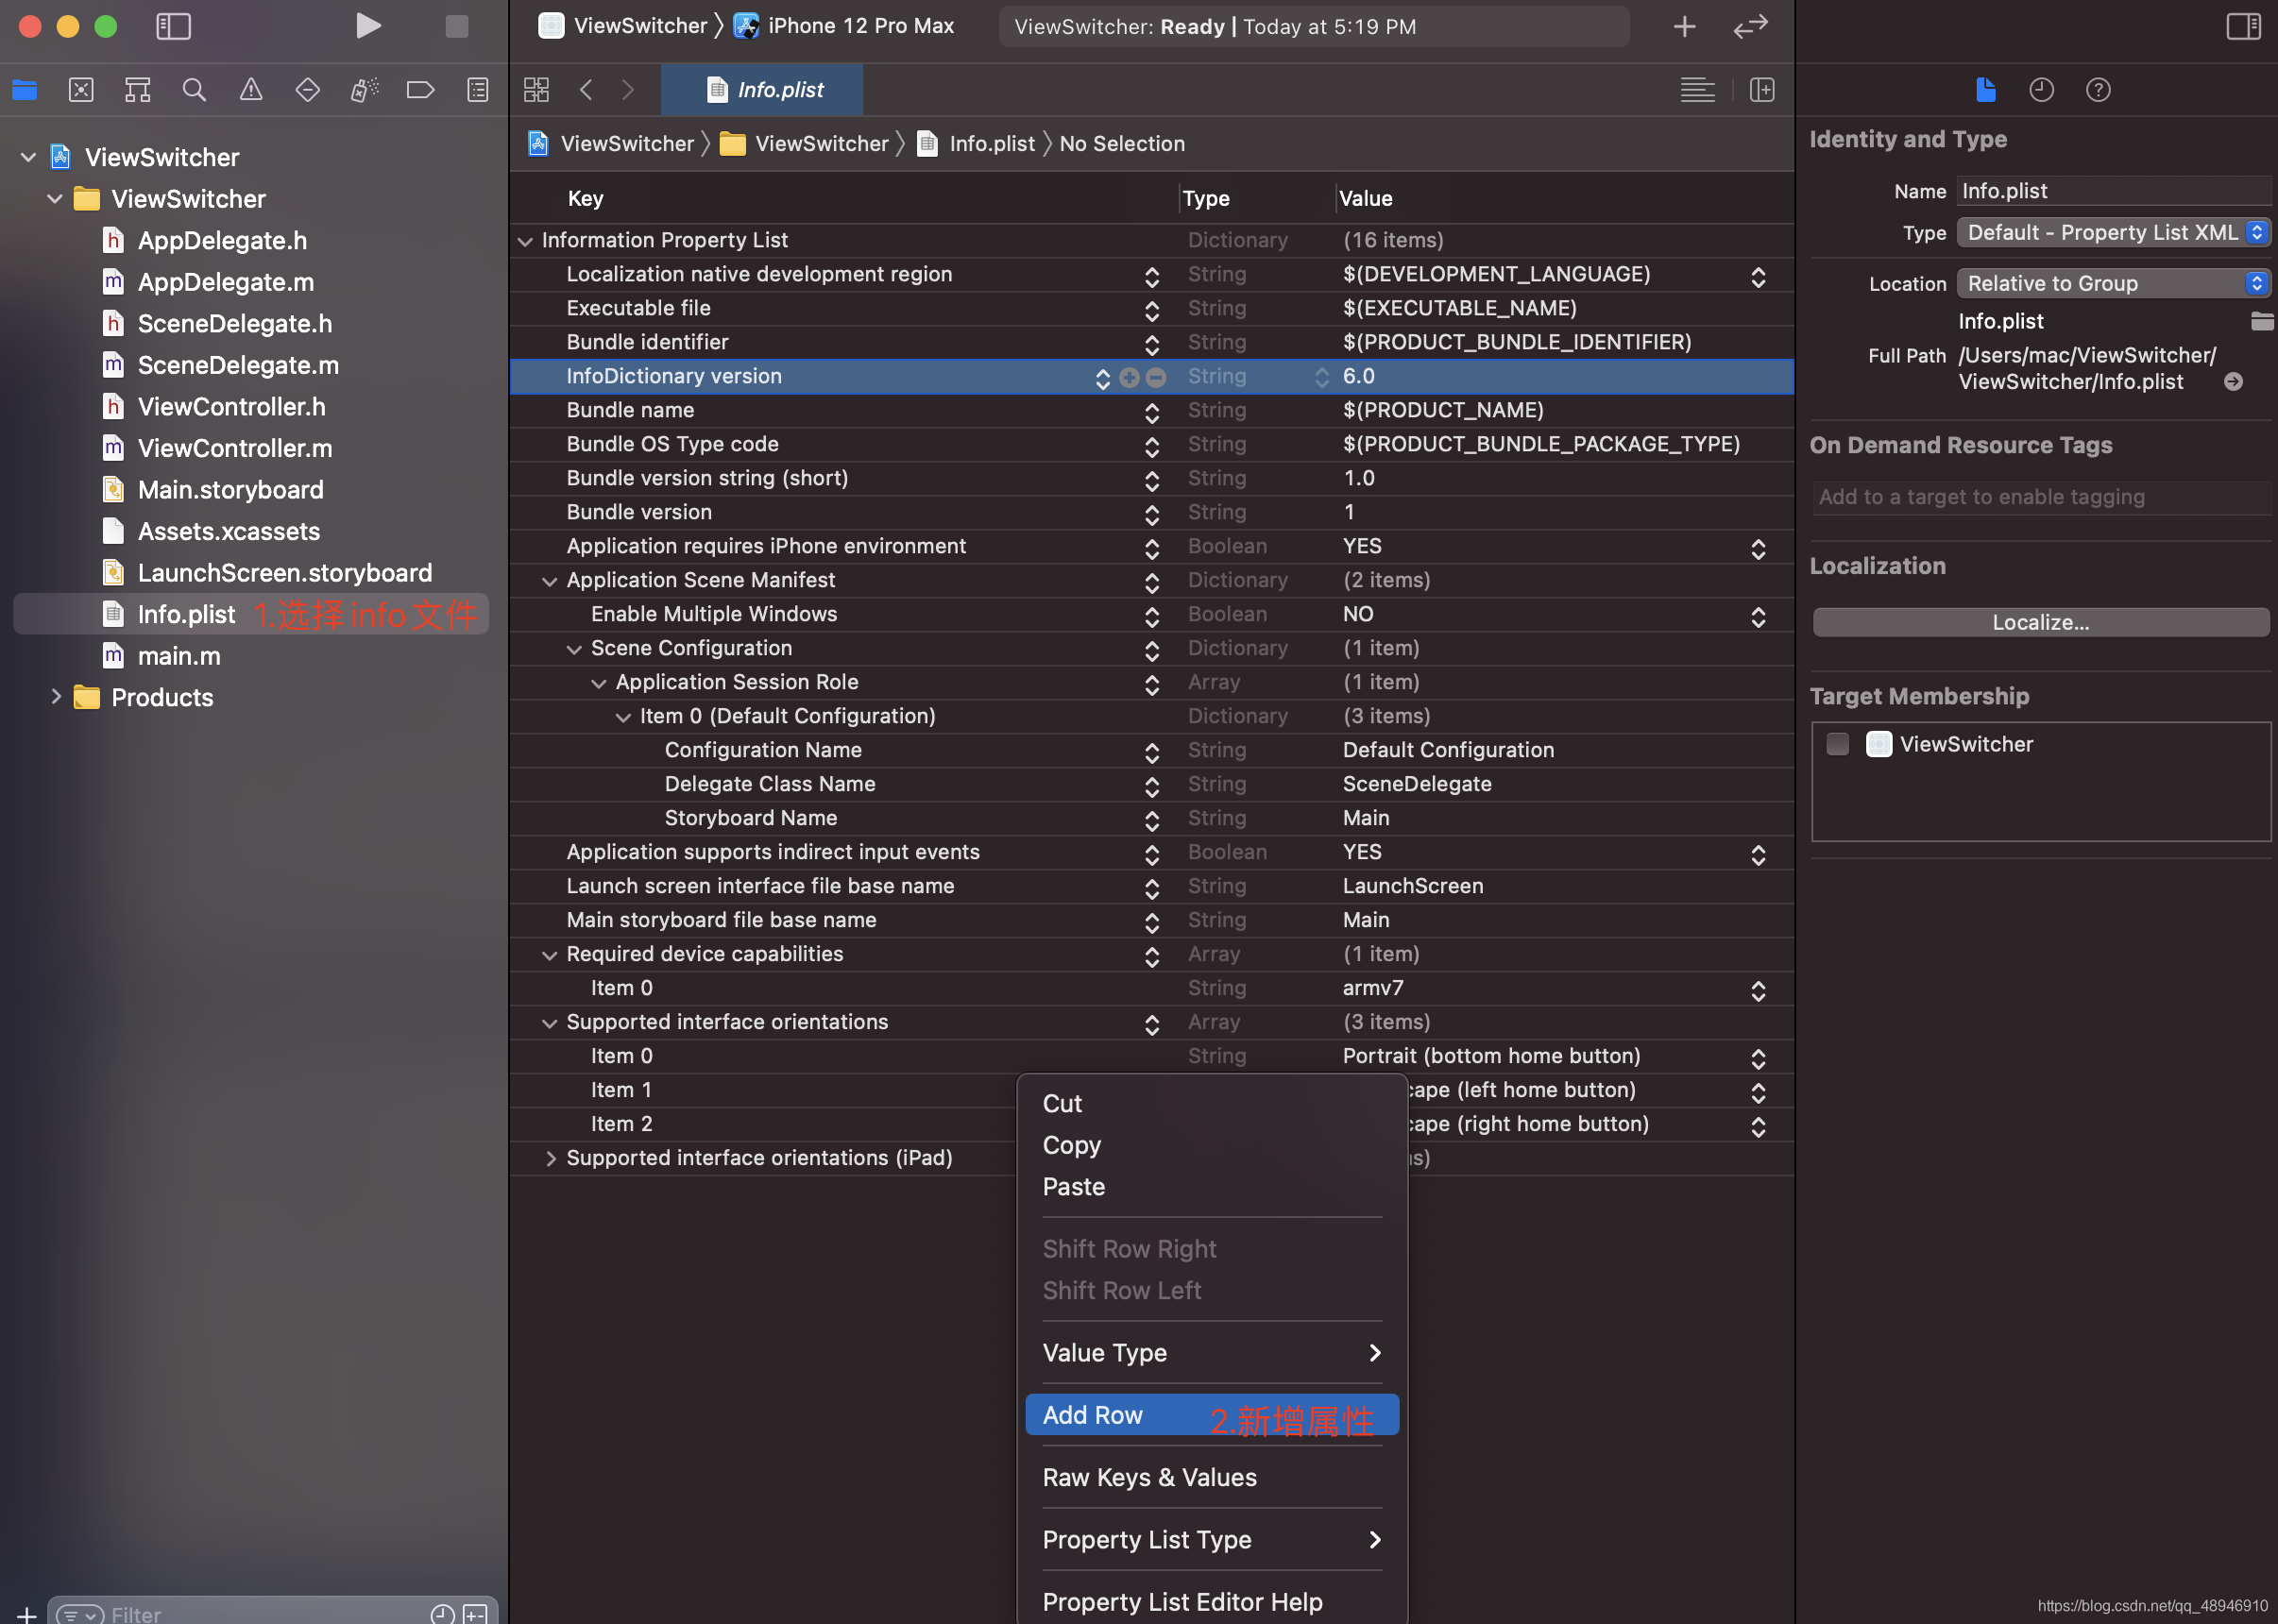Open the Project navigator folder icon
The image size is (2278, 1624).
tap(25, 90)
